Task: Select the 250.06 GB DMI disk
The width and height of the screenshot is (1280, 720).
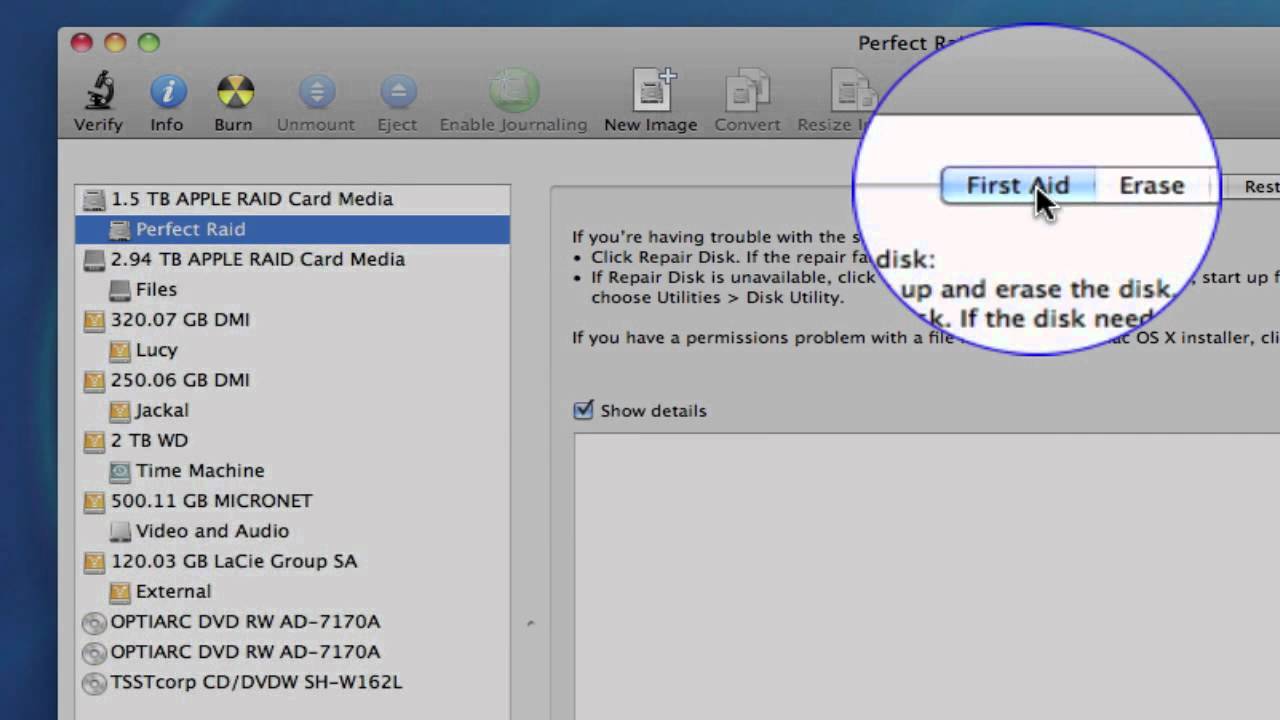Action: [x=293, y=380]
